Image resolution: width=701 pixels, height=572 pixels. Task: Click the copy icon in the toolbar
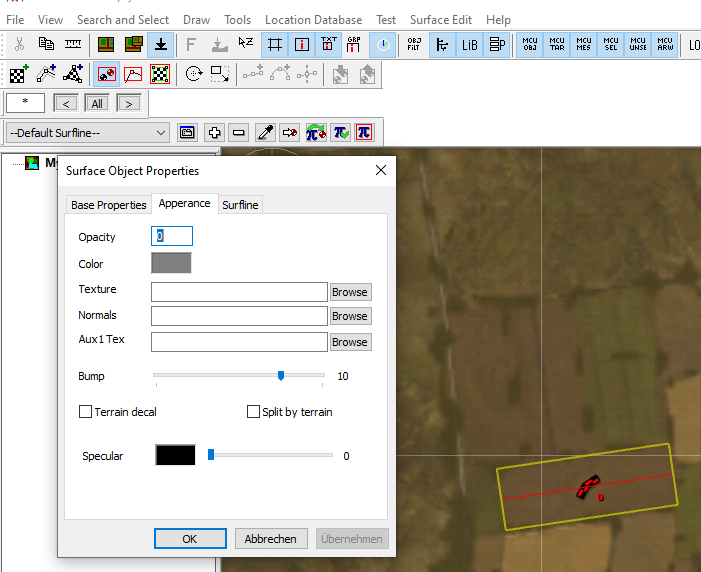46,45
